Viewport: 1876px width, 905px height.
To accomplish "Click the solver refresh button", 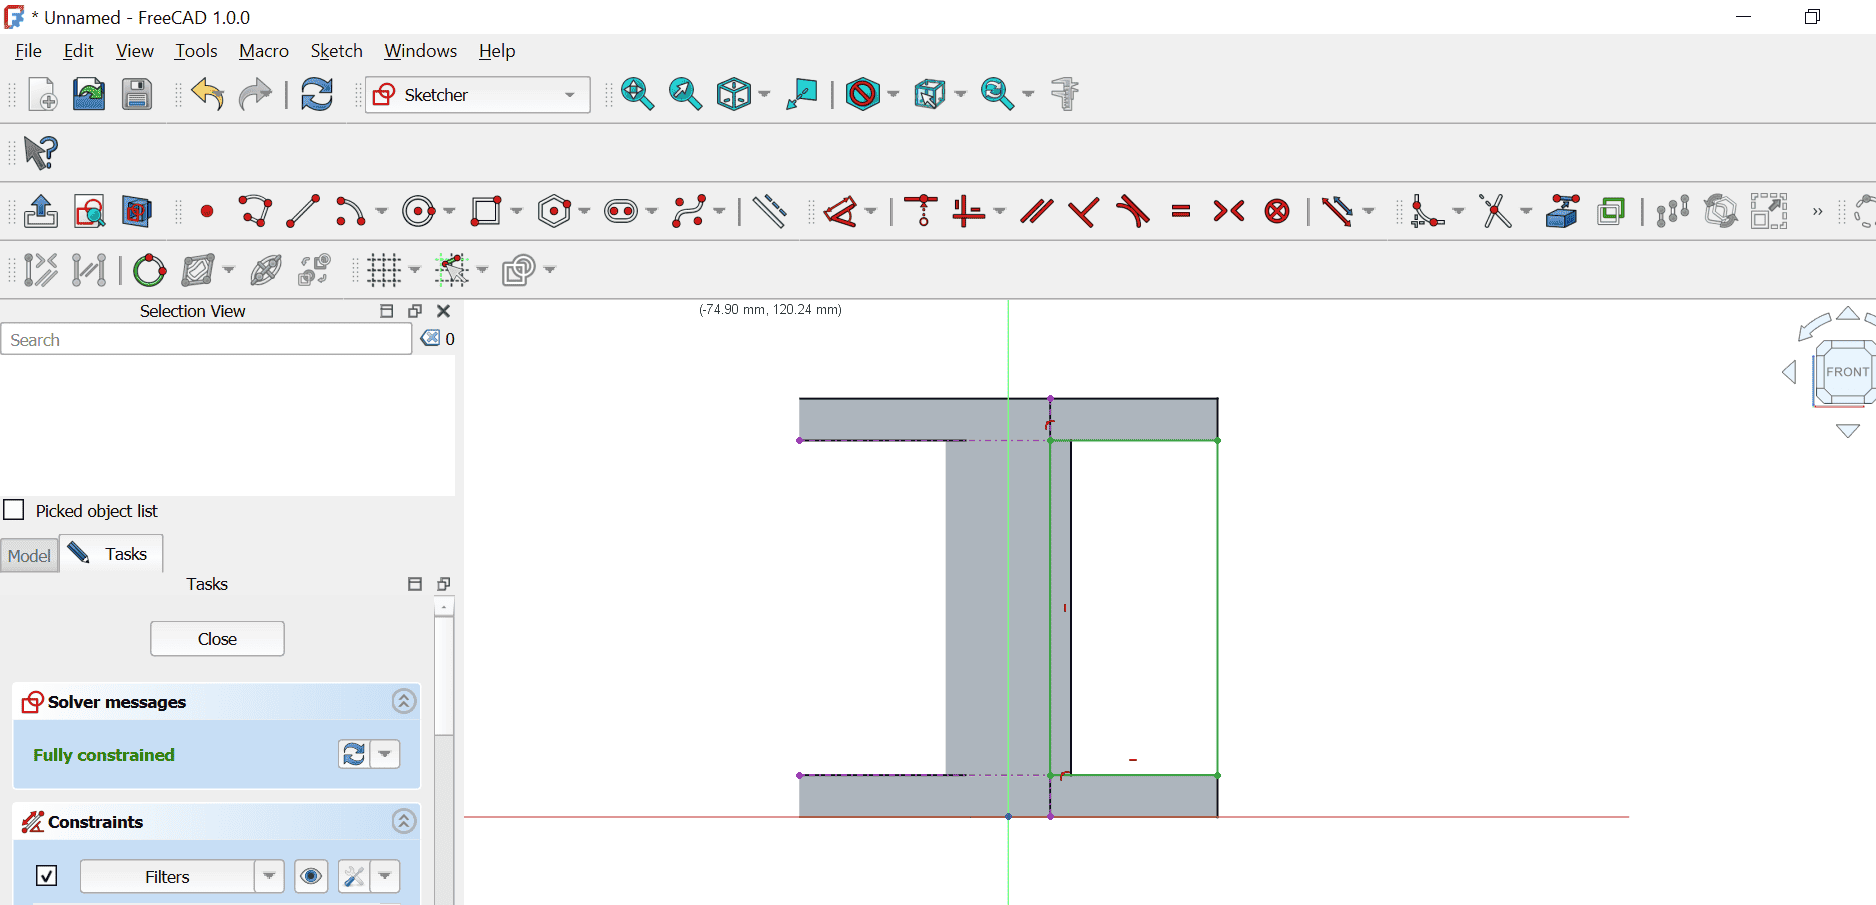I will 354,754.
